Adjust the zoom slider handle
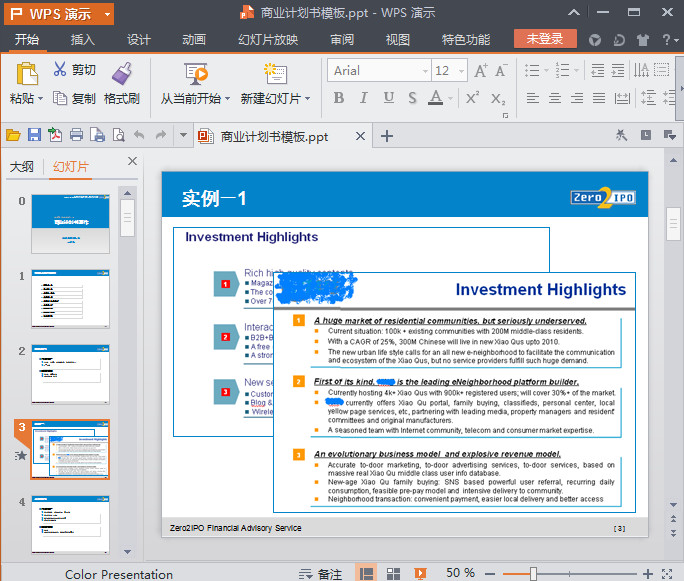Viewport: 684px width, 581px height. point(533,574)
